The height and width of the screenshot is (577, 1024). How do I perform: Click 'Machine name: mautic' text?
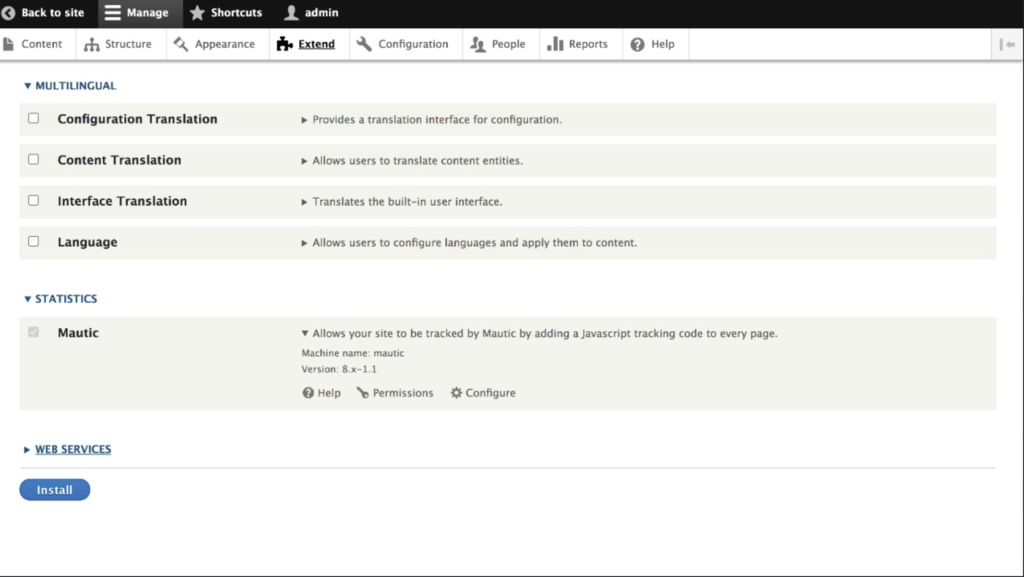tap(353, 353)
